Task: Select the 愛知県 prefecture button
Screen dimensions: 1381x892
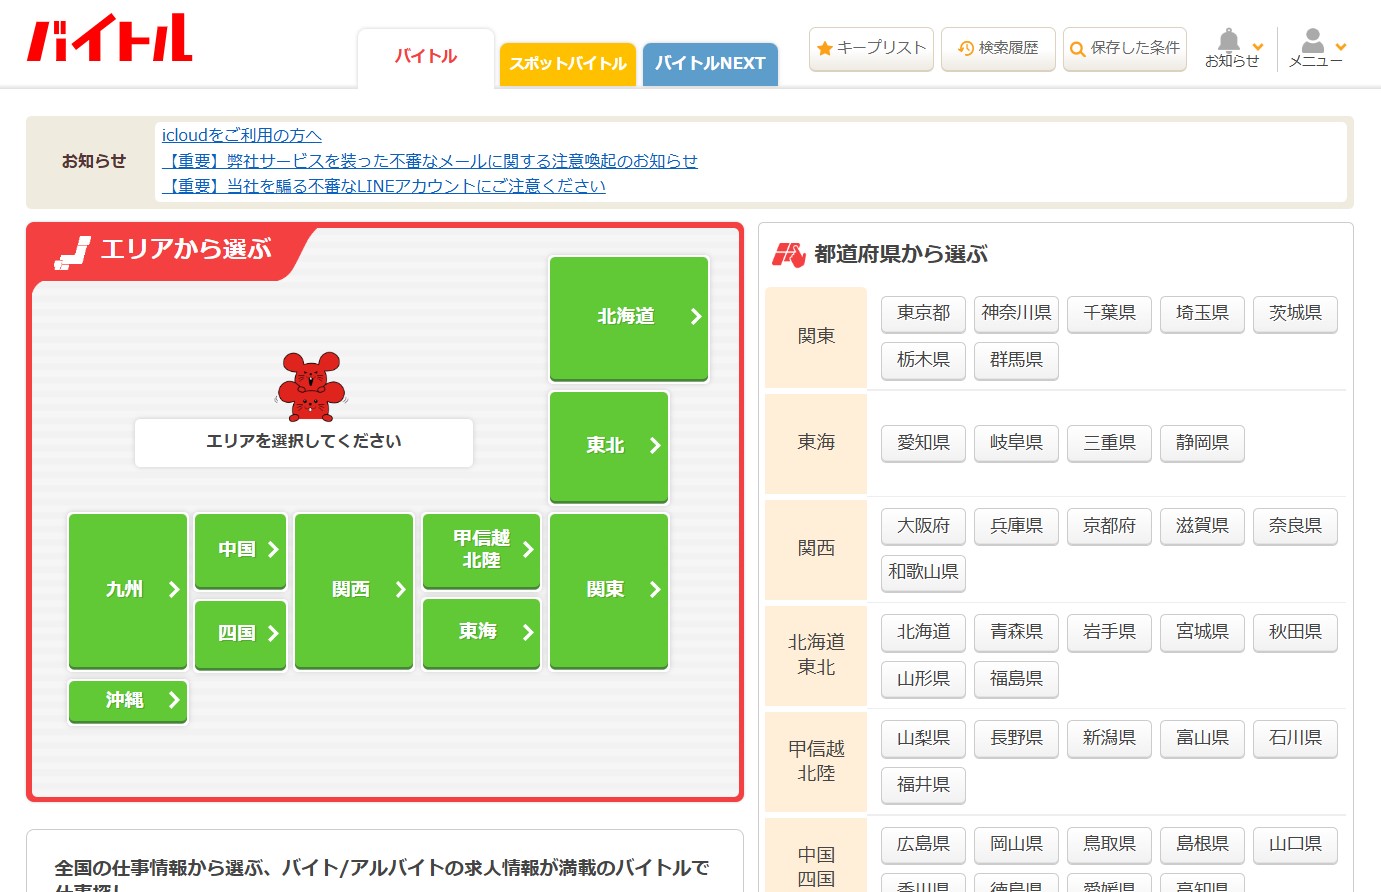Action: 923,442
